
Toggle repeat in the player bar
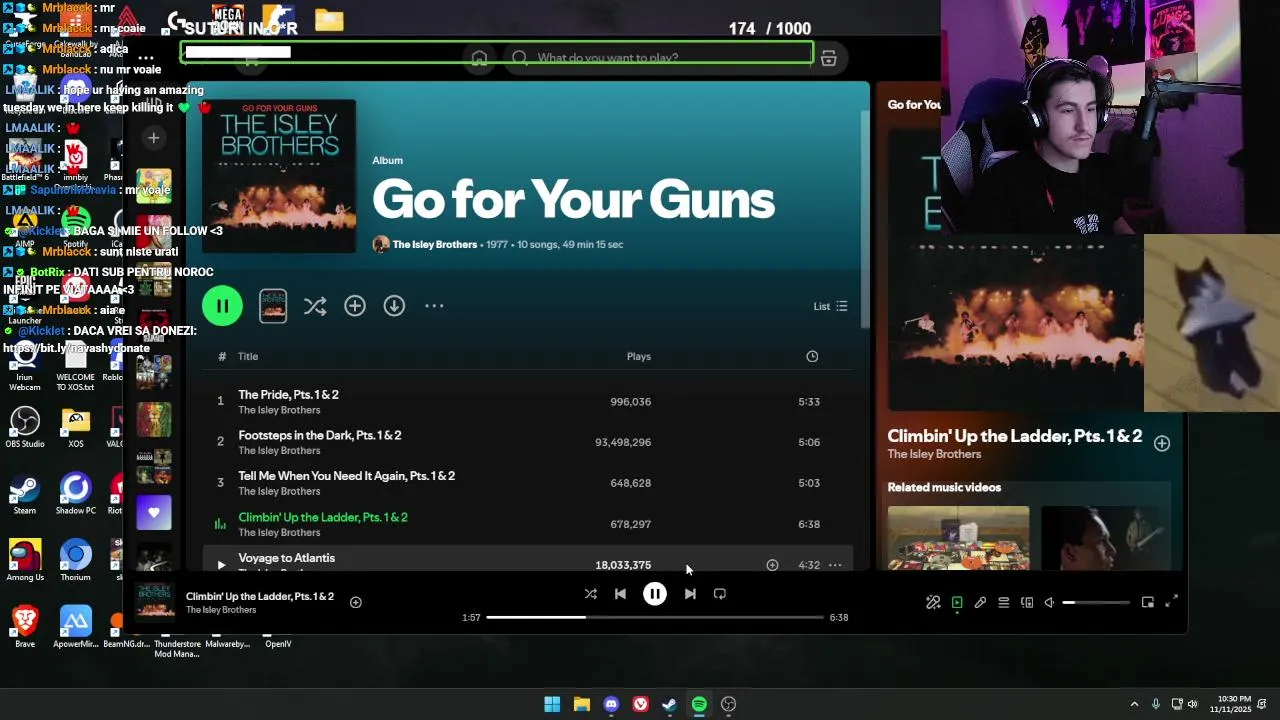tap(720, 594)
